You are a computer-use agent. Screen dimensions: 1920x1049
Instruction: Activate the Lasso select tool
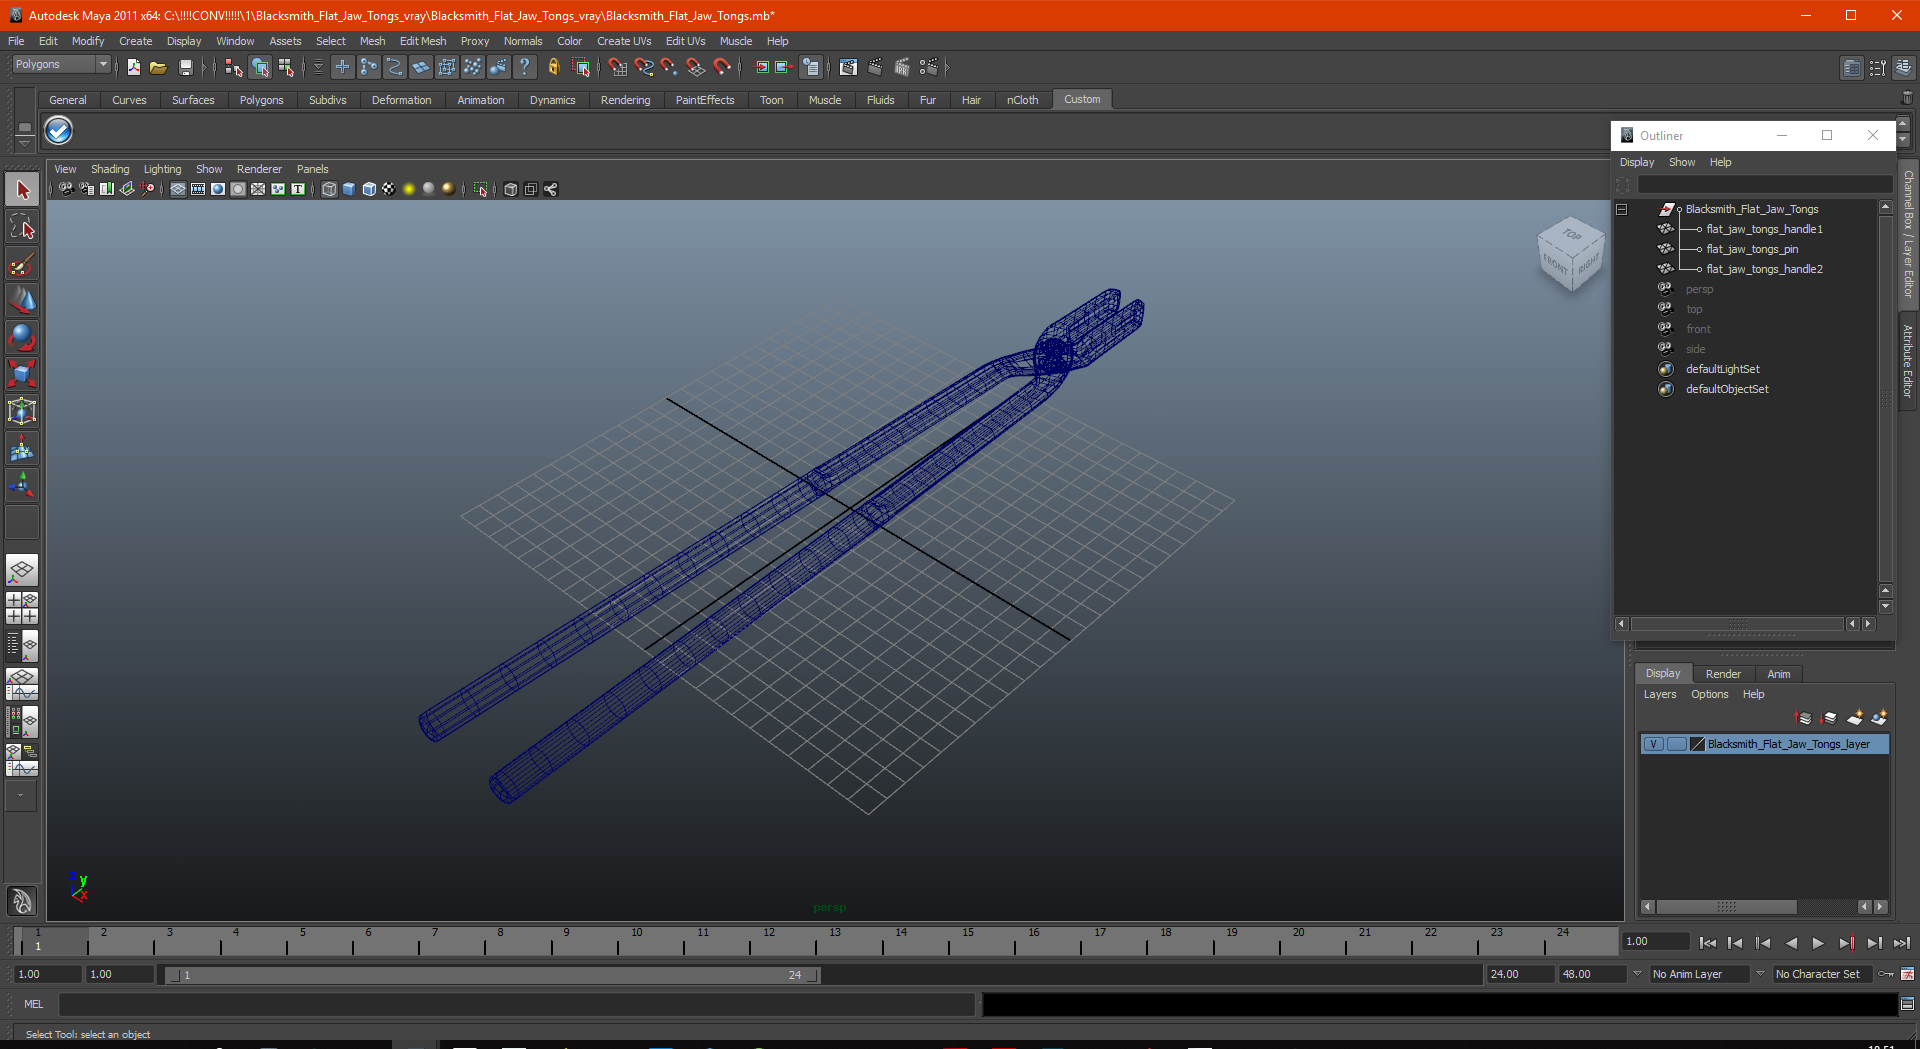(22, 227)
